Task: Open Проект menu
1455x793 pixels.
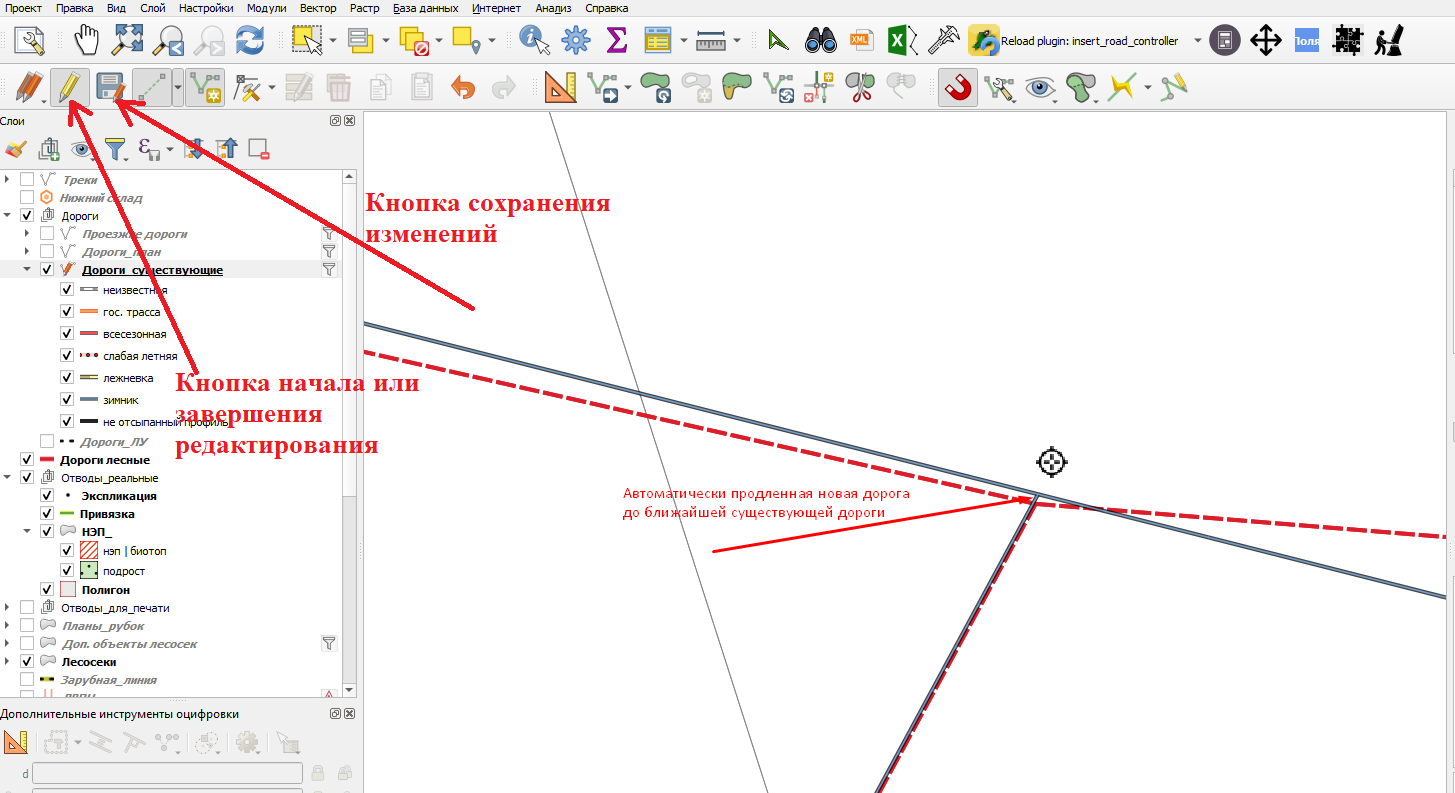Action: pyautogui.click(x=24, y=8)
